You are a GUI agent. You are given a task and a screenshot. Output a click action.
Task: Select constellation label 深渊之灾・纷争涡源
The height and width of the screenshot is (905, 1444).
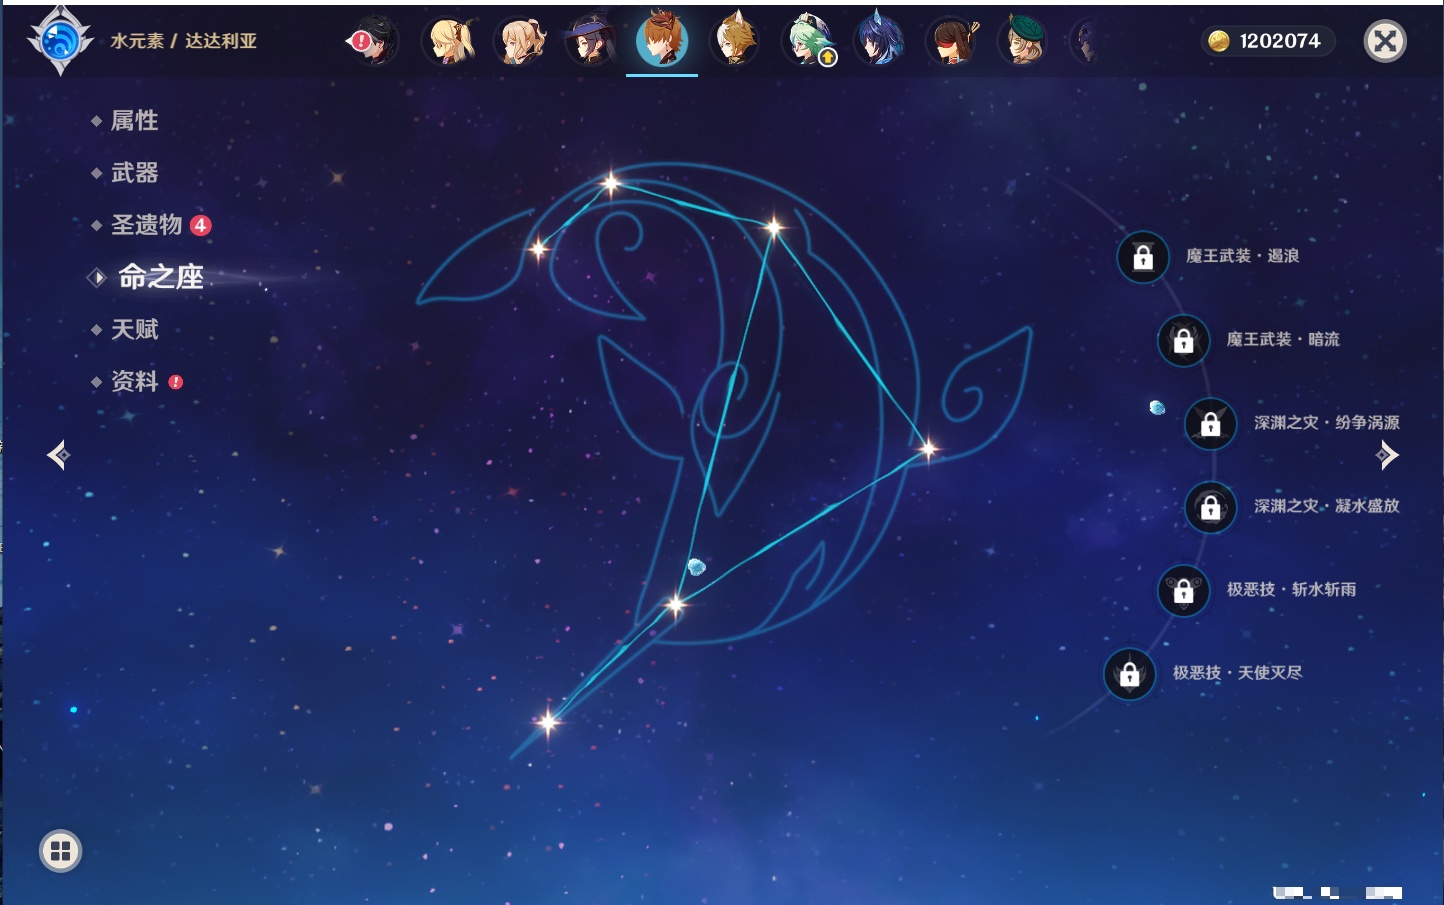(1327, 422)
